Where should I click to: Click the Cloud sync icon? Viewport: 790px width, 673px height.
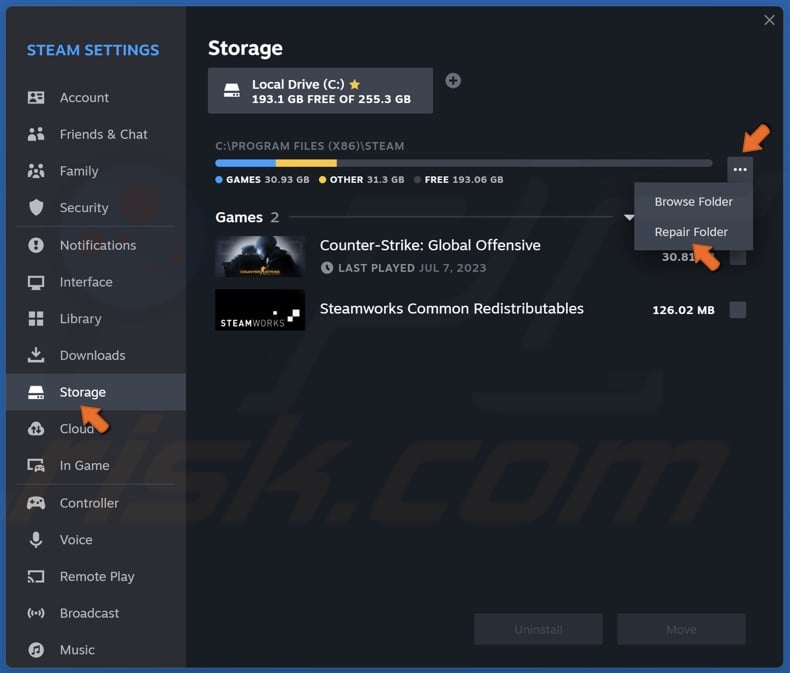[36, 429]
